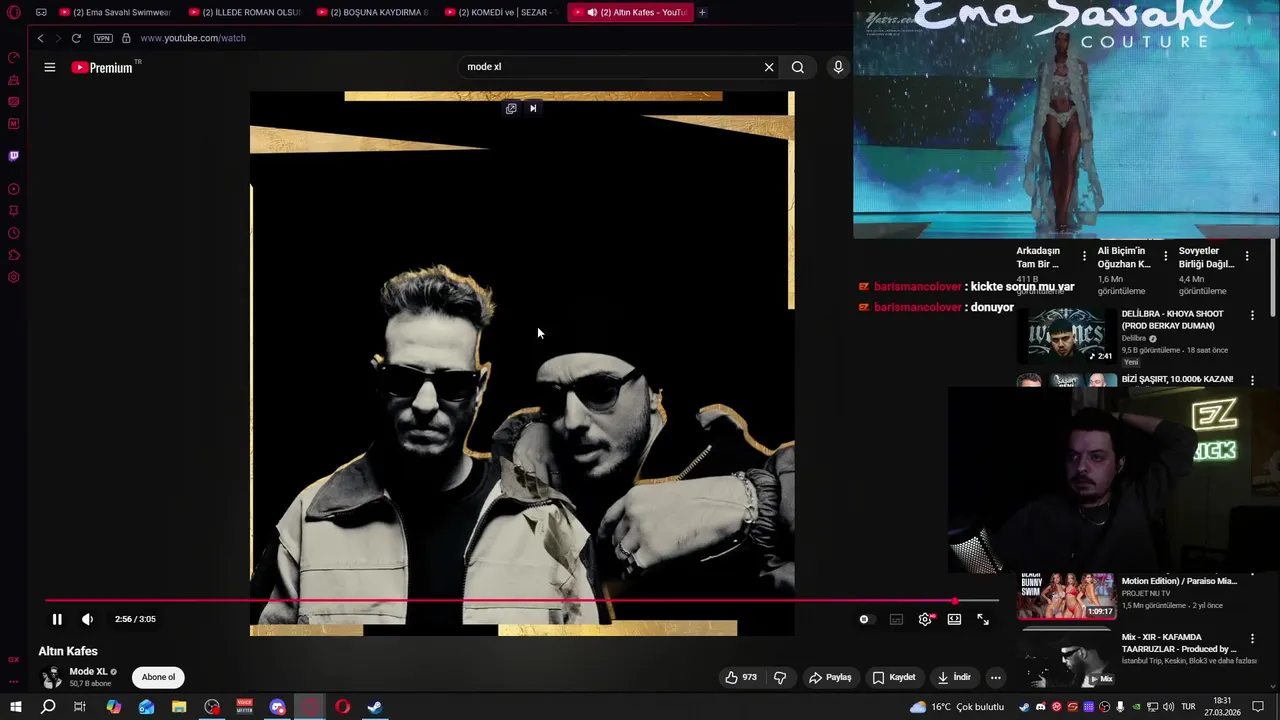Go back in browser history
Screen dimensions: 1280x720
(40, 38)
